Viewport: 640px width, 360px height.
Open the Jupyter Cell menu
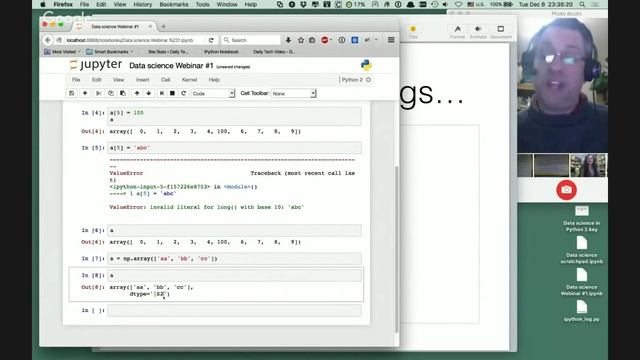point(165,80)
